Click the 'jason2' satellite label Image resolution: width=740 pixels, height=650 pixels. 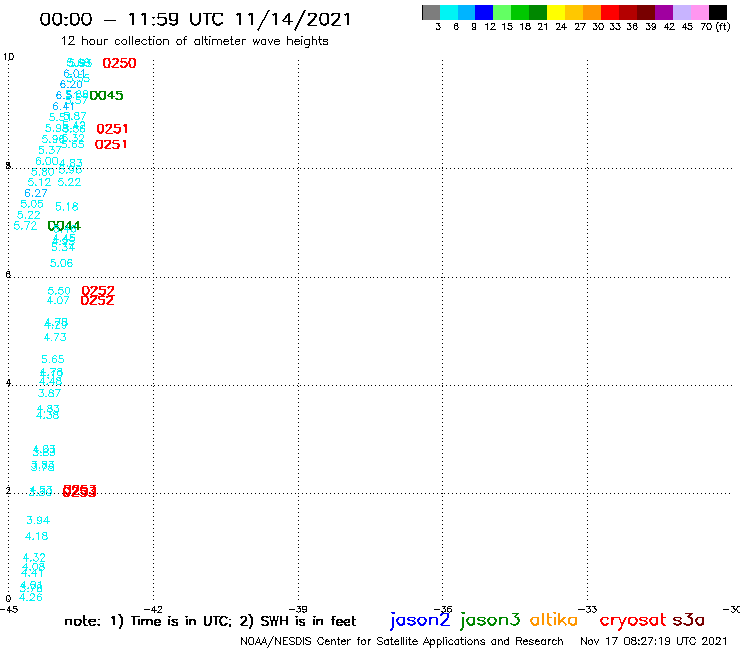(420, 620)
